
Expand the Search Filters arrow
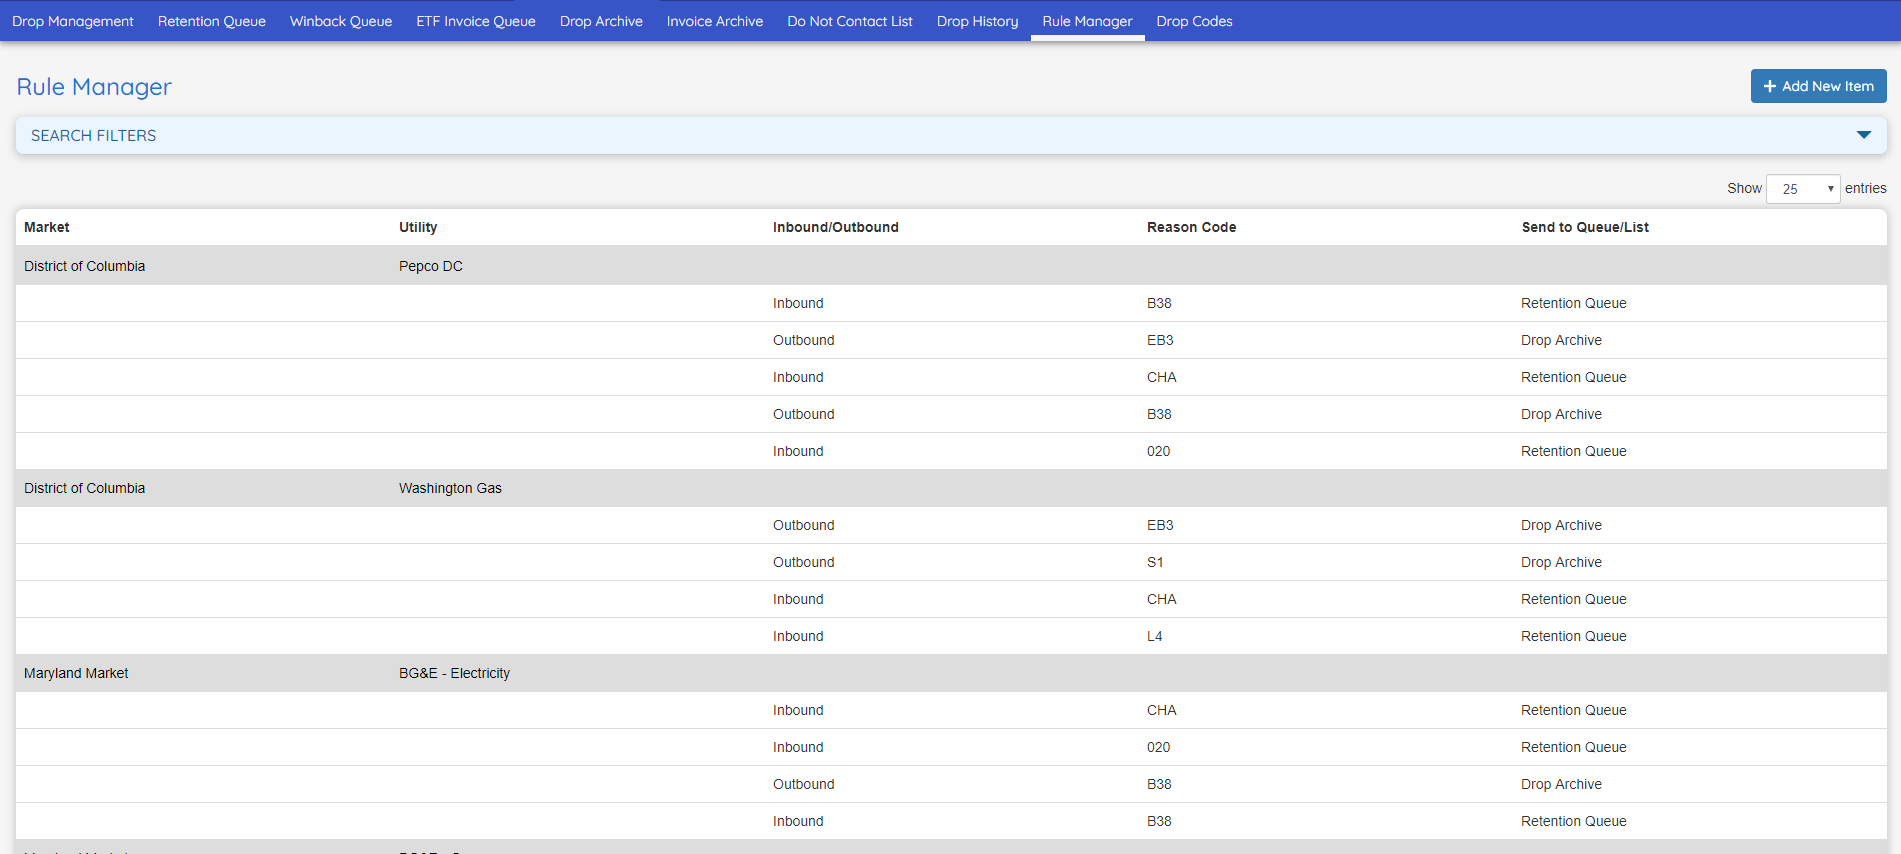click(x=1864, y=135)
